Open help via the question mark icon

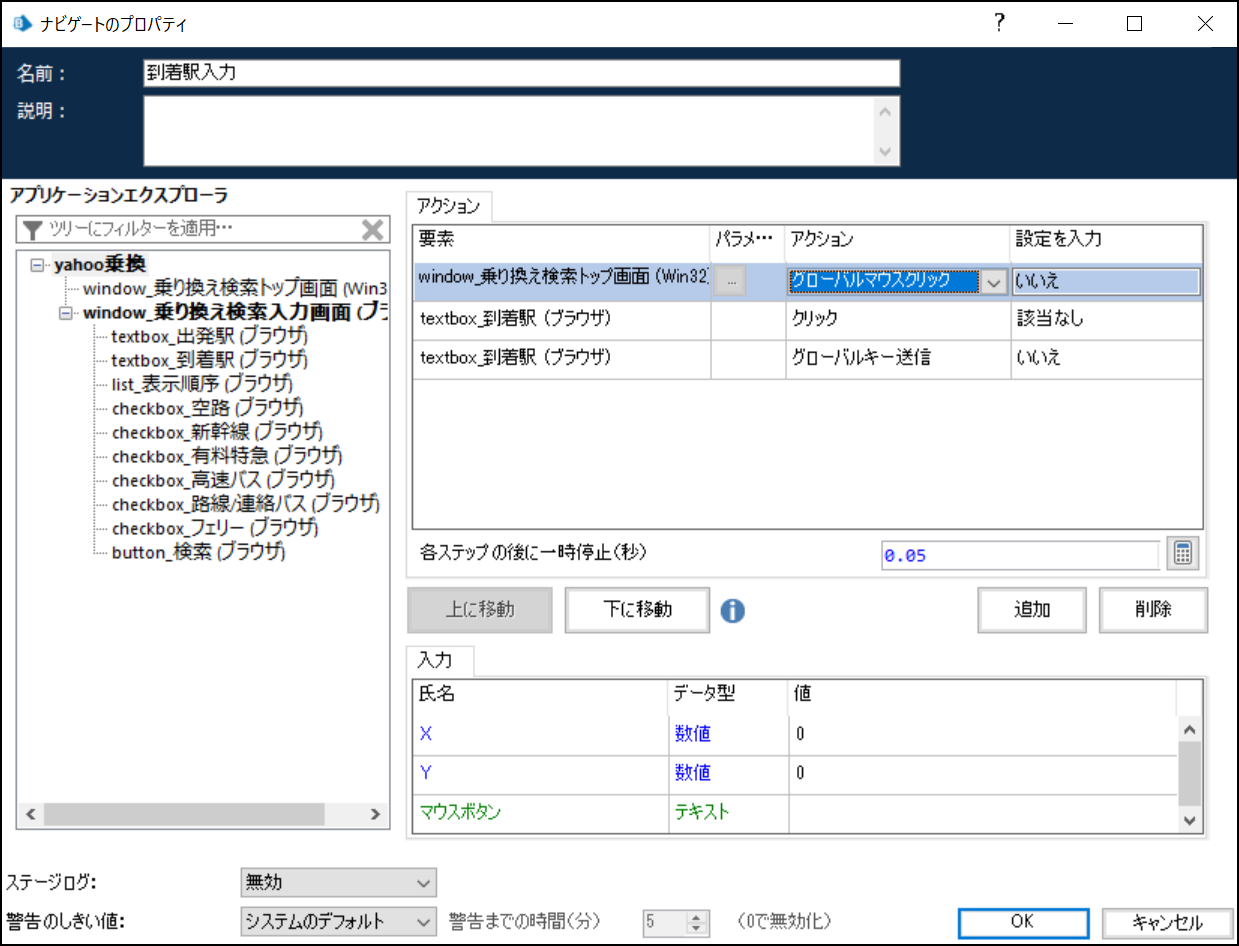coord(999,22)
